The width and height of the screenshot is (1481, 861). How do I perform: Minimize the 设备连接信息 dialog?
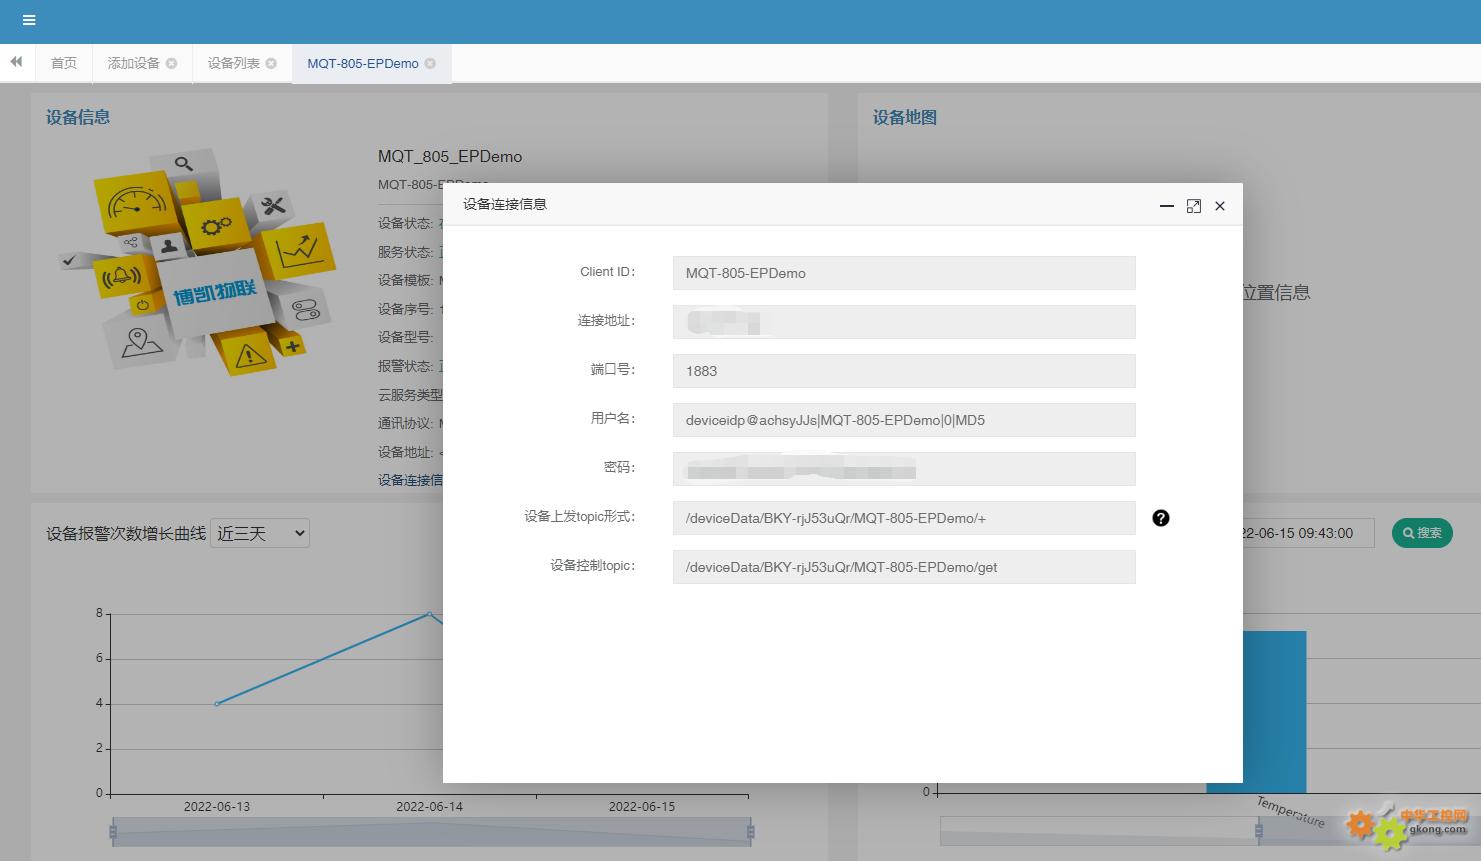tap(1166, 206)
